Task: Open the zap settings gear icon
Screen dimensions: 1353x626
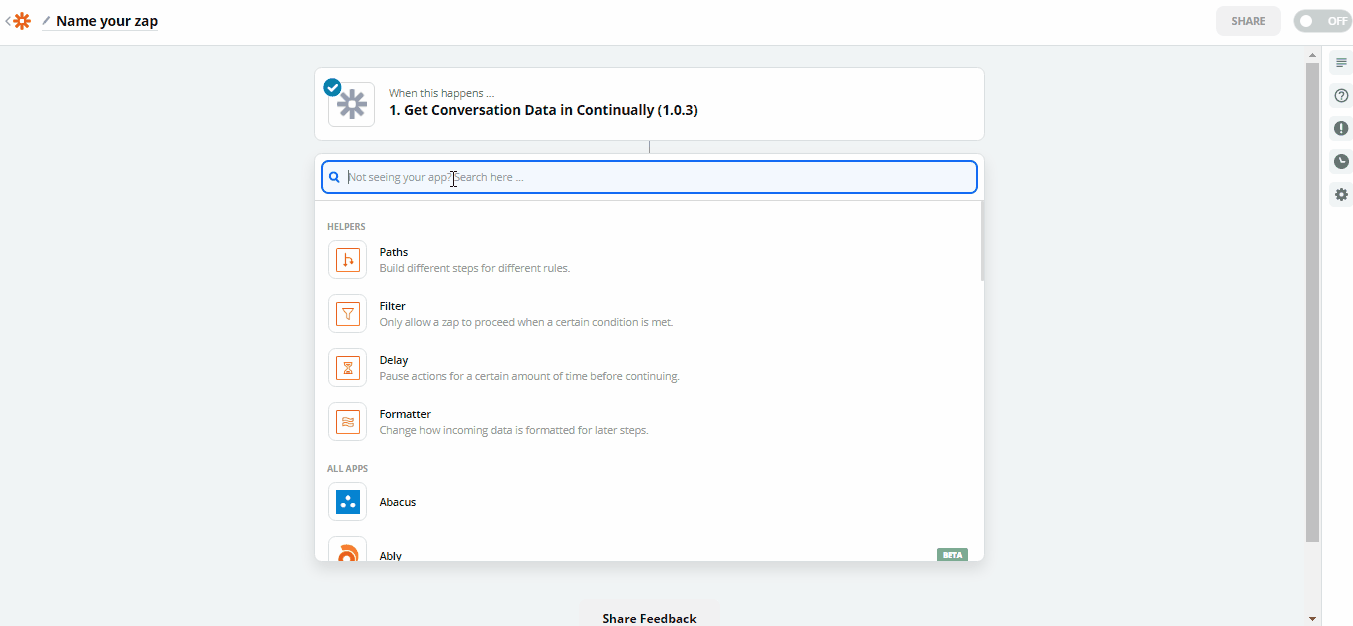Action: tap(1341, 194)
